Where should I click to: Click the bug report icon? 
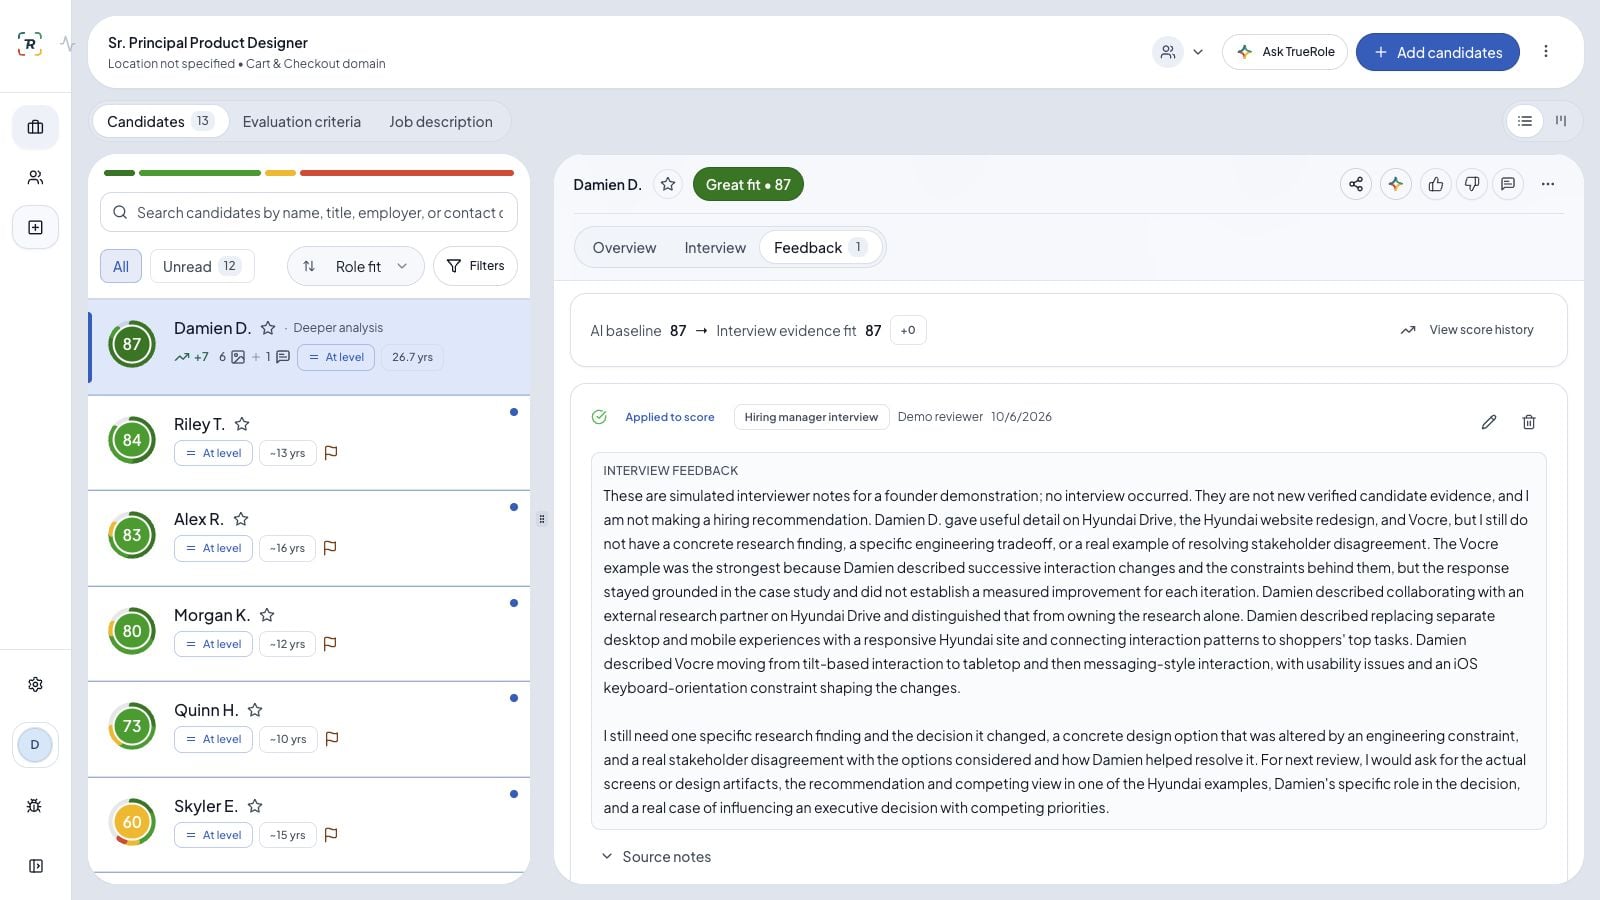coord(35,805)
